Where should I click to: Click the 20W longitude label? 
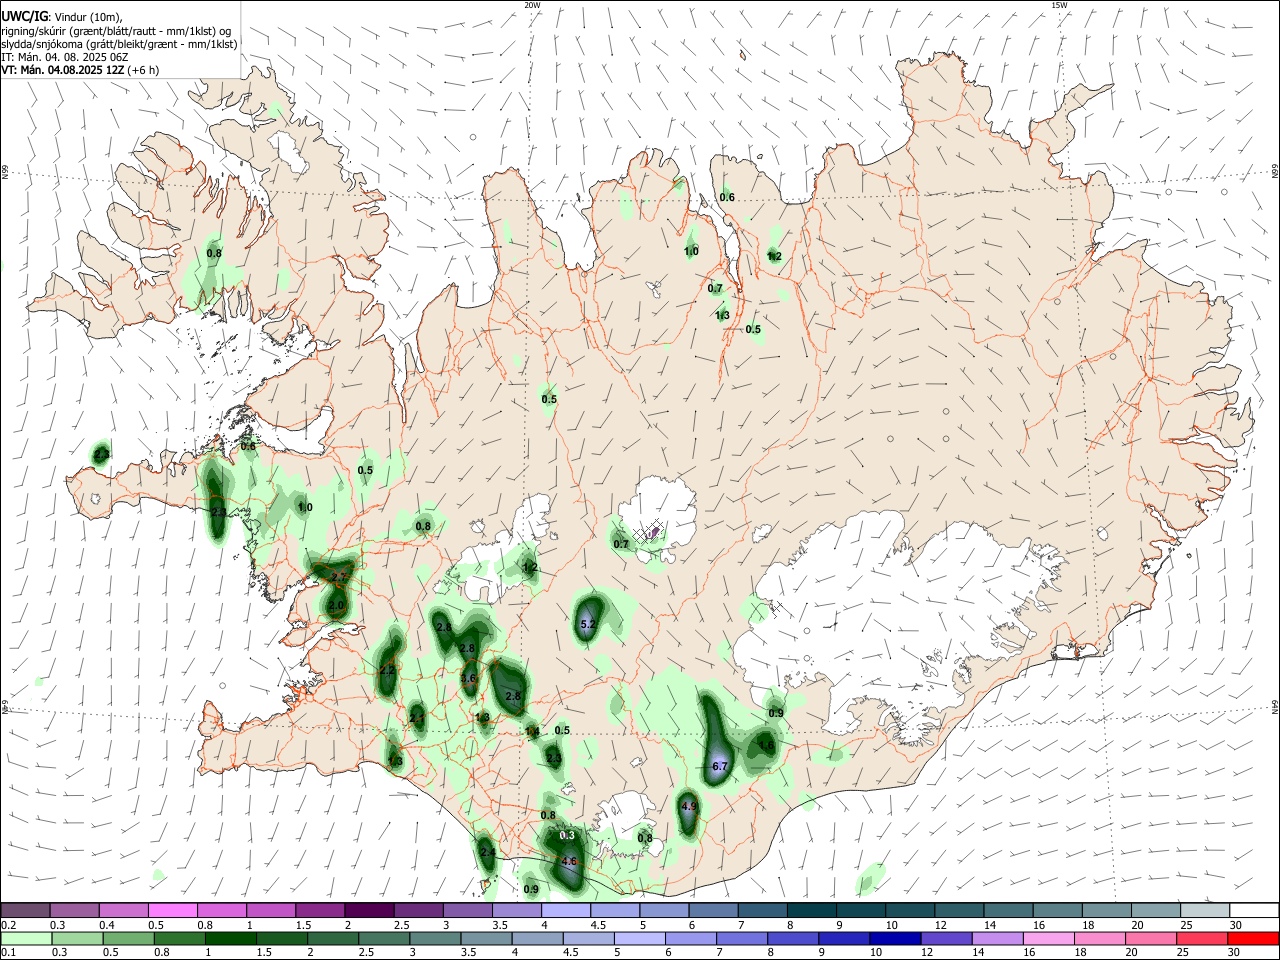(532, 5)
